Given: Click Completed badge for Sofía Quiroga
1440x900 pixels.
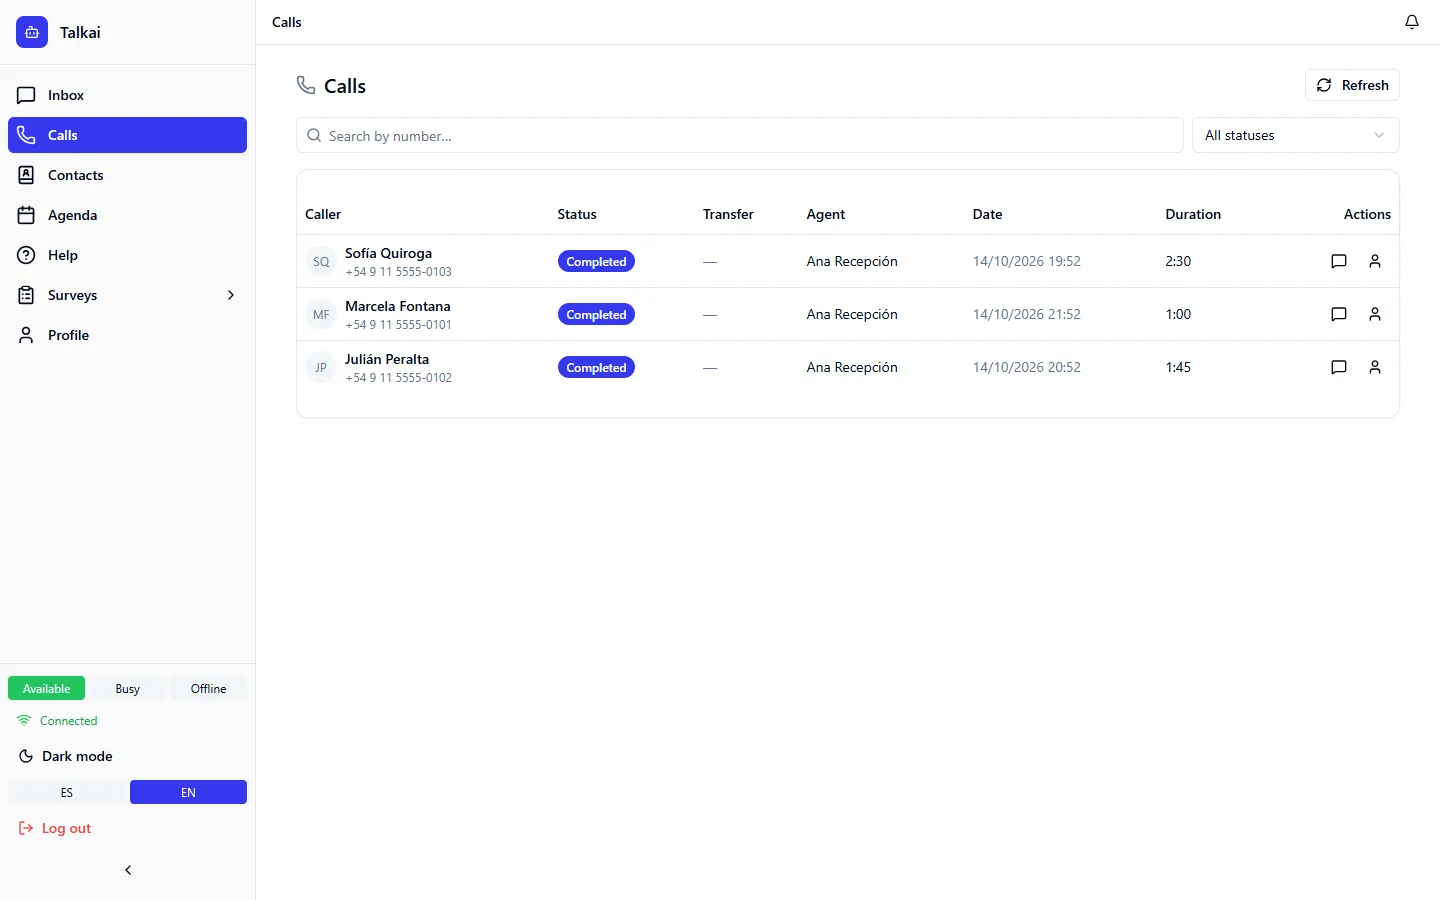Looking at the screenshot, I should (596, 261).
